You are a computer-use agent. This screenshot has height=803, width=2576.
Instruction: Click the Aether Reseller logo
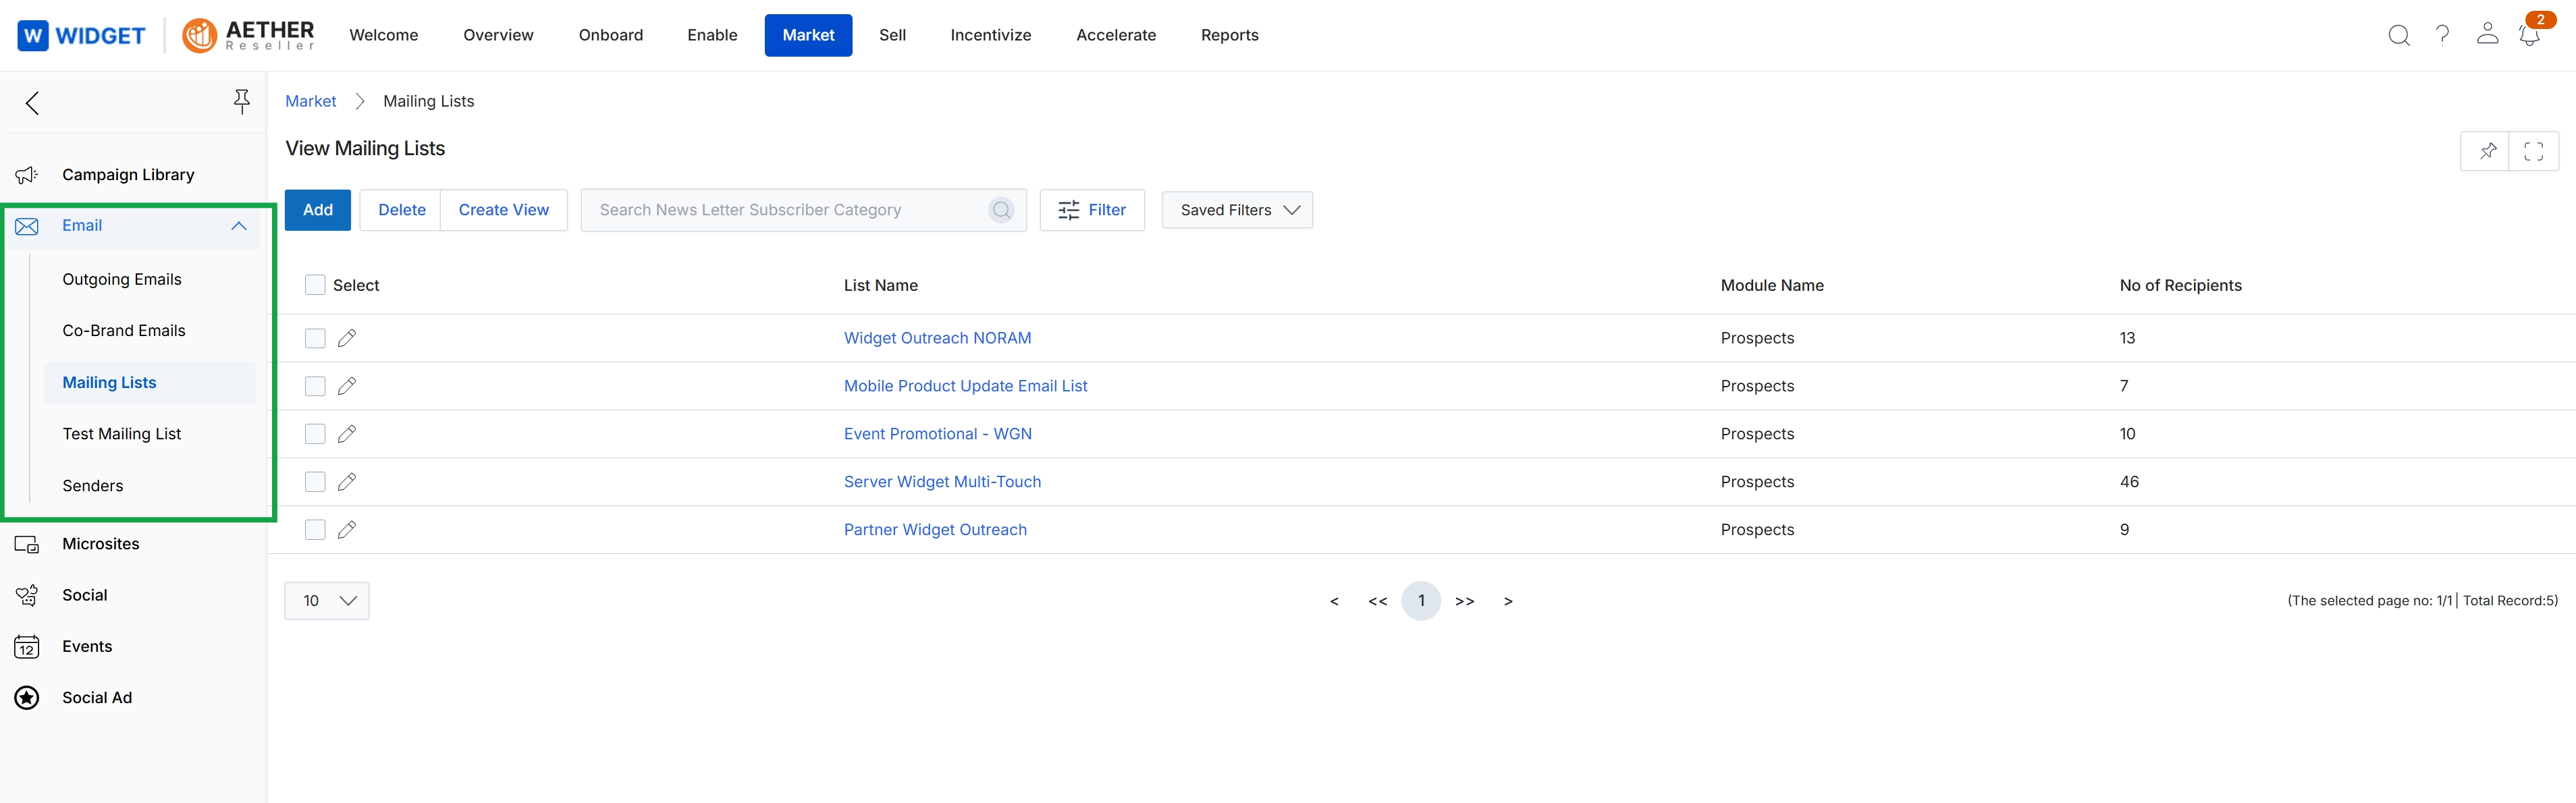point(248,36)
